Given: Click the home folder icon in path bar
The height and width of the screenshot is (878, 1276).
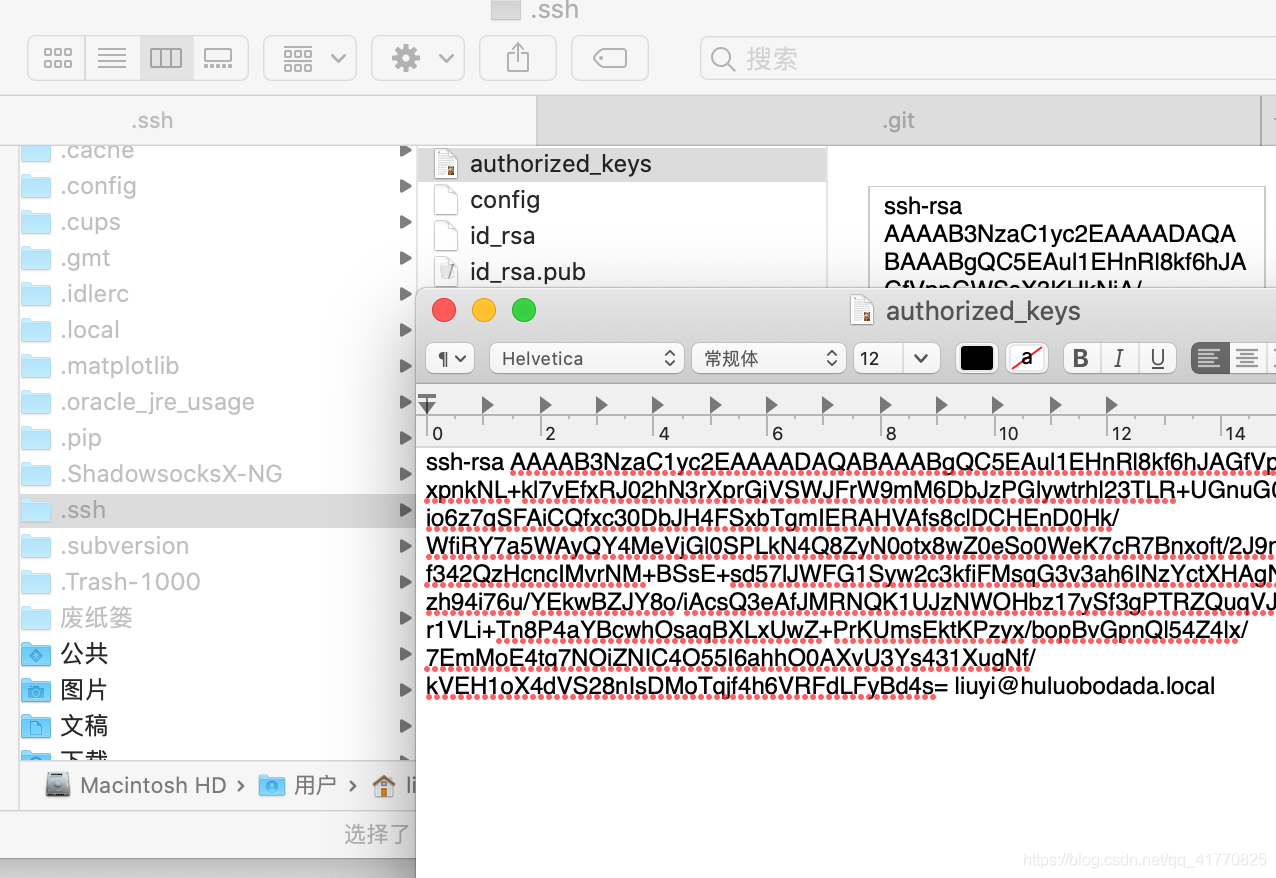Looking at the screenshot, I should (x=383, y=786).
